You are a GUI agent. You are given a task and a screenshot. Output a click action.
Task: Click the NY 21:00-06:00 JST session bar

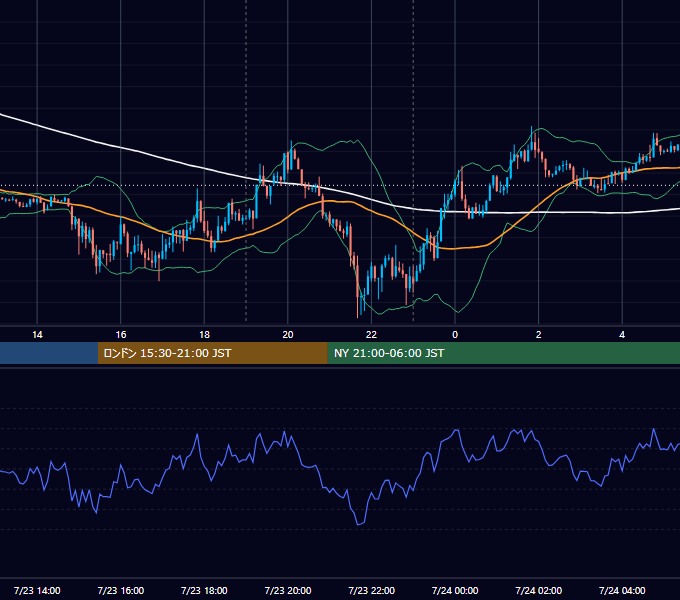[x=503, y=353]
